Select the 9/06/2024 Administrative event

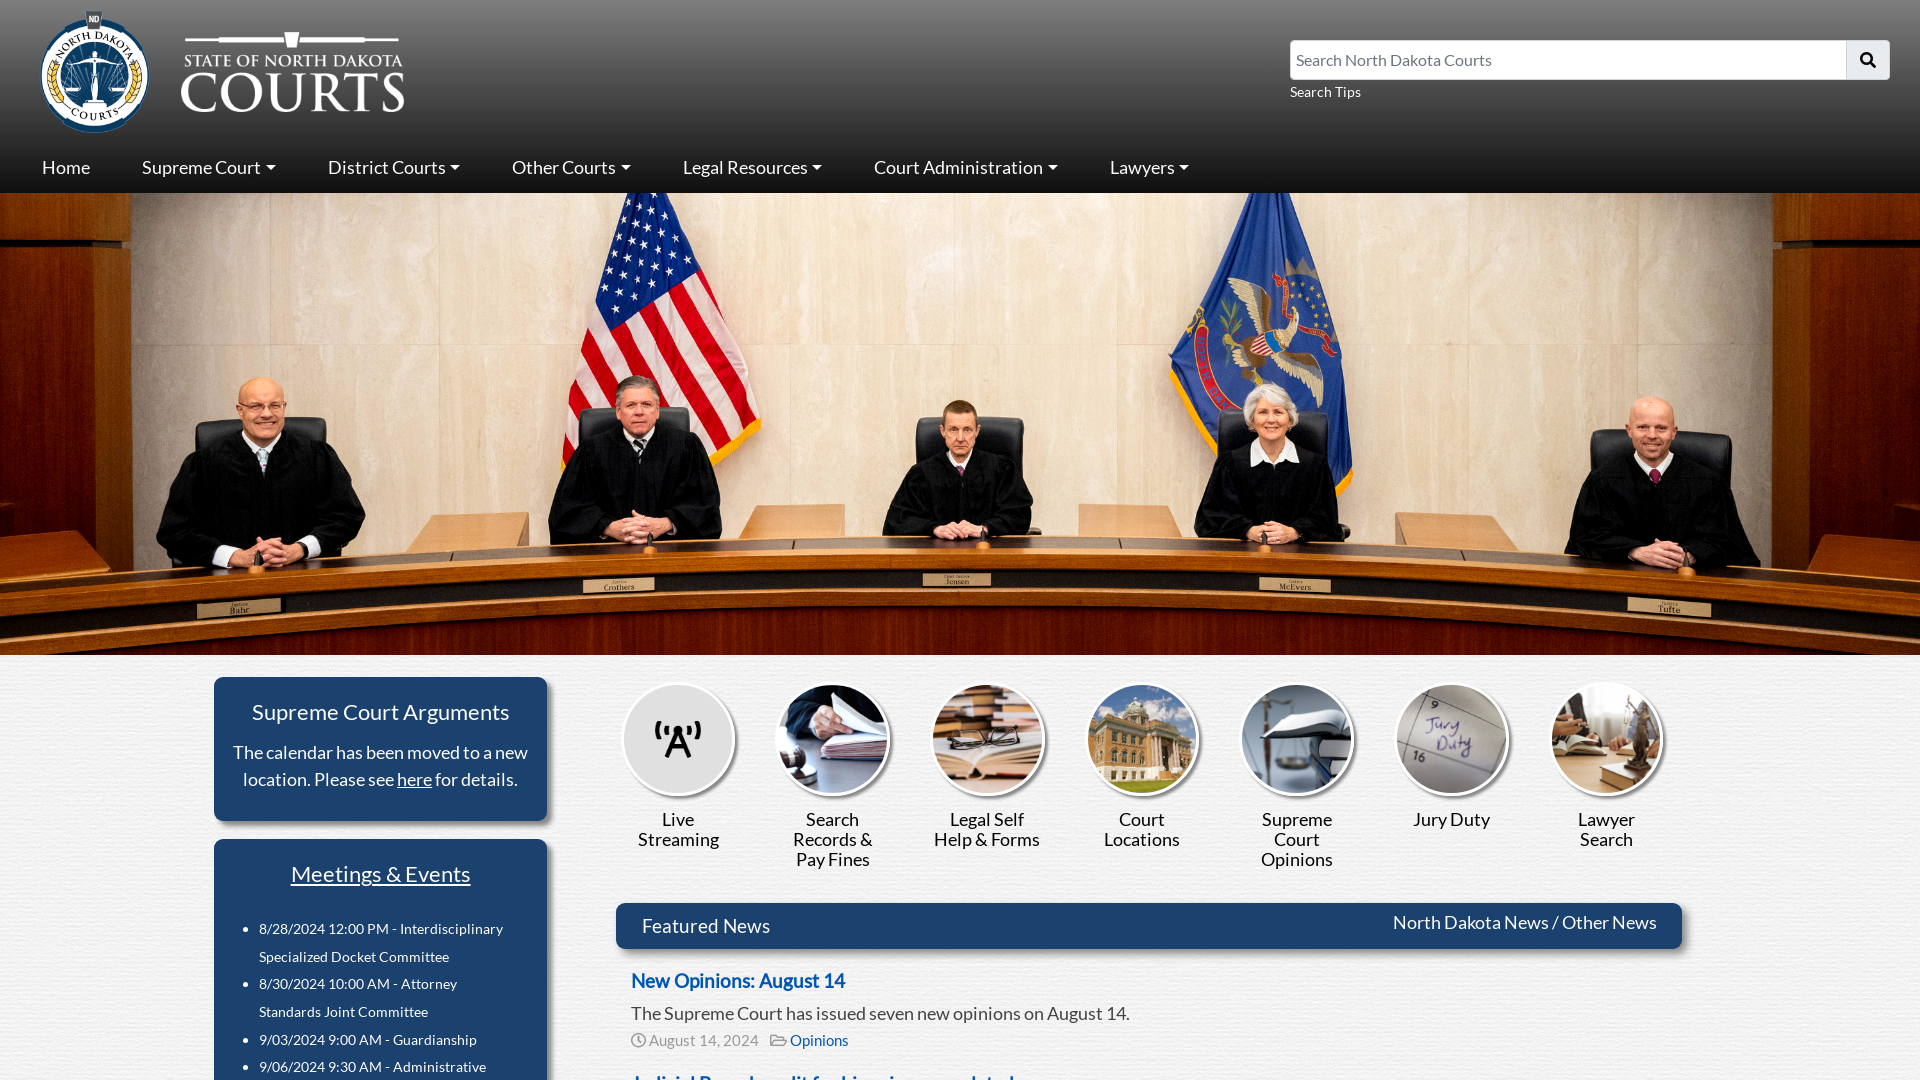372,1067
